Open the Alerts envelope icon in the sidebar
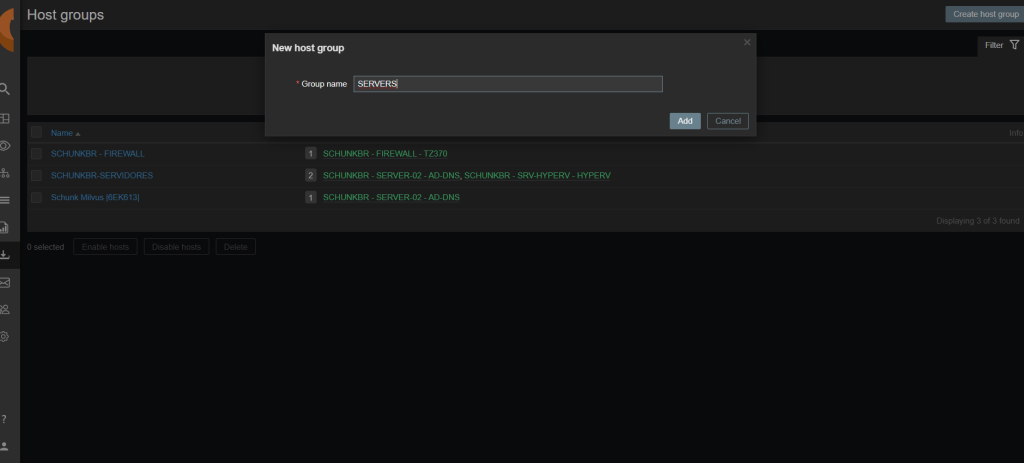This screenshot has width=1024, height=463. point(5,283)
